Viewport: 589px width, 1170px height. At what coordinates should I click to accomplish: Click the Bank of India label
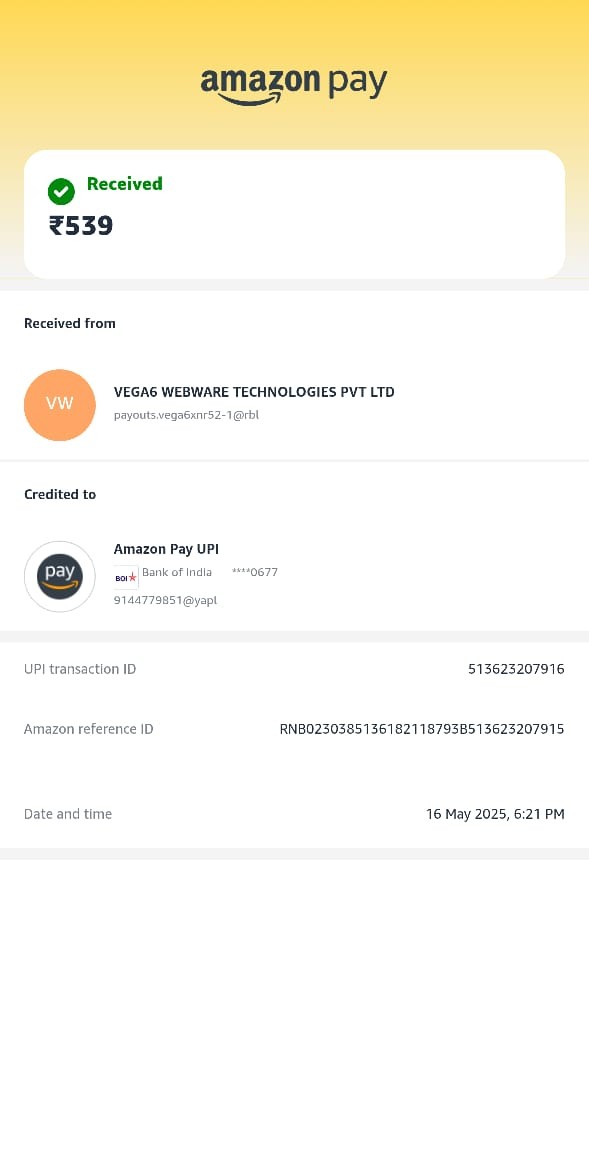[x=177, y=572]
